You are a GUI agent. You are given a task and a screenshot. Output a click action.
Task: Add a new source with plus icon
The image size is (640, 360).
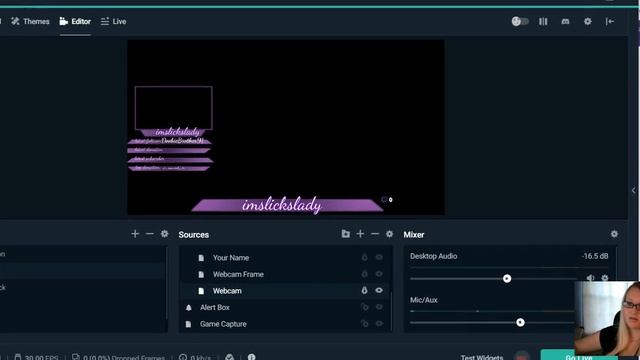[x=360, y=234]
